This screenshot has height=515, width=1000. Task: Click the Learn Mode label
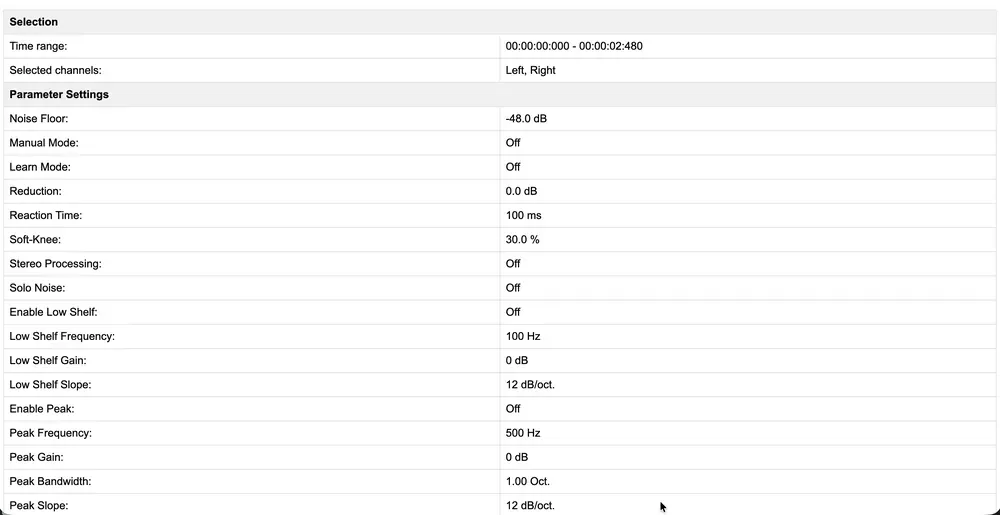pyautogui.click(x=40, y=167)
